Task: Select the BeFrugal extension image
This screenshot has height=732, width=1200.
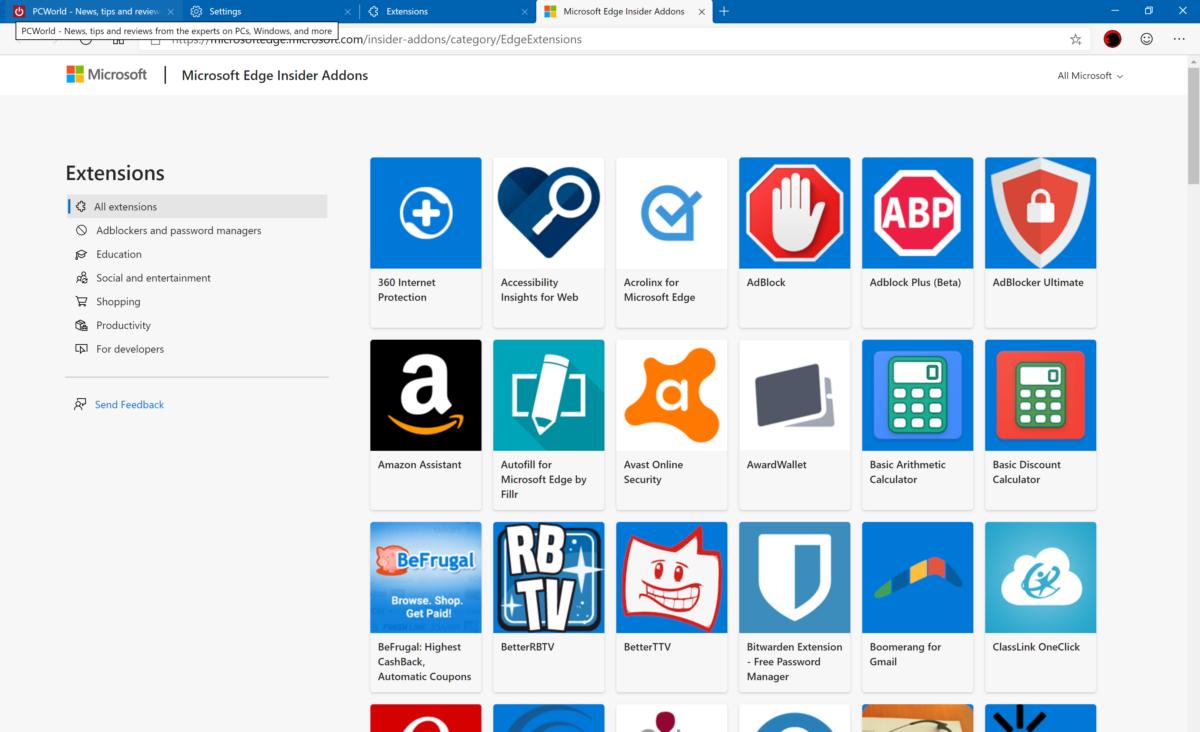Action: point(425,577)
